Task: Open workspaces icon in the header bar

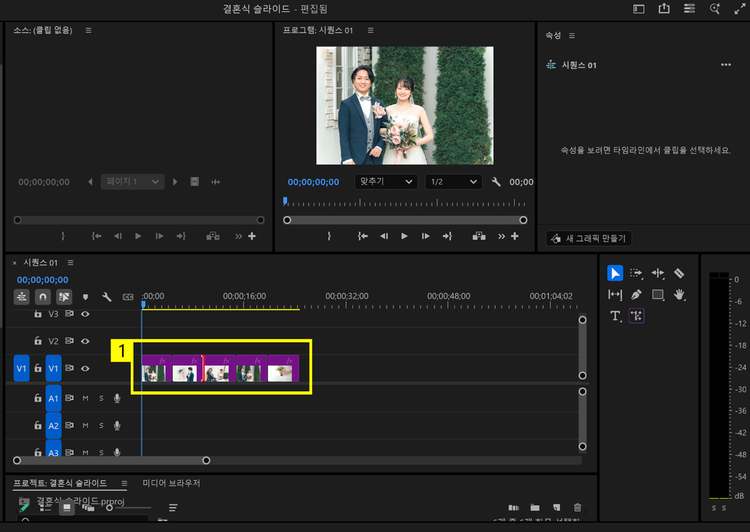Action: [x=639, y=9]
